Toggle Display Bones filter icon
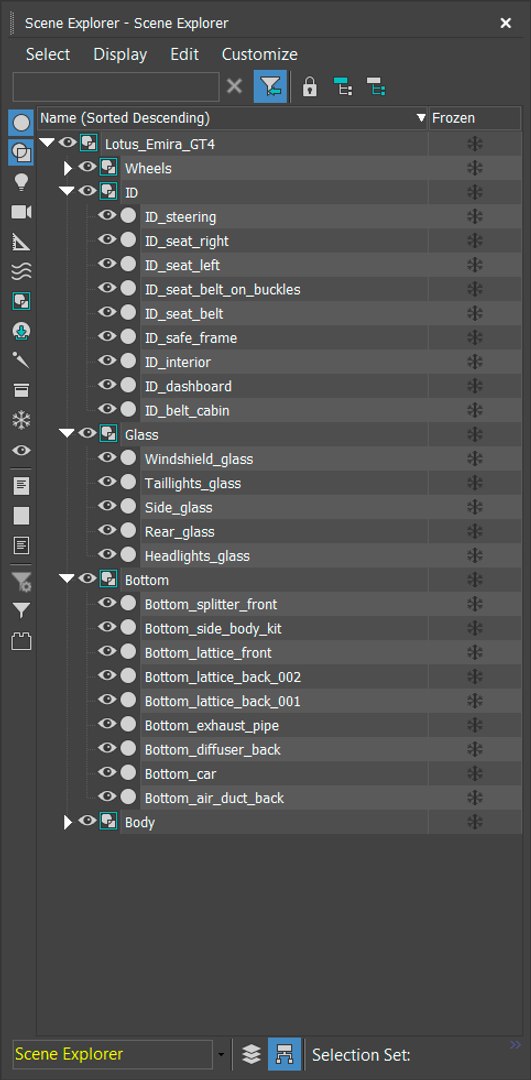The height and width of the screenshot is (1080, 531). pos(21,360)
